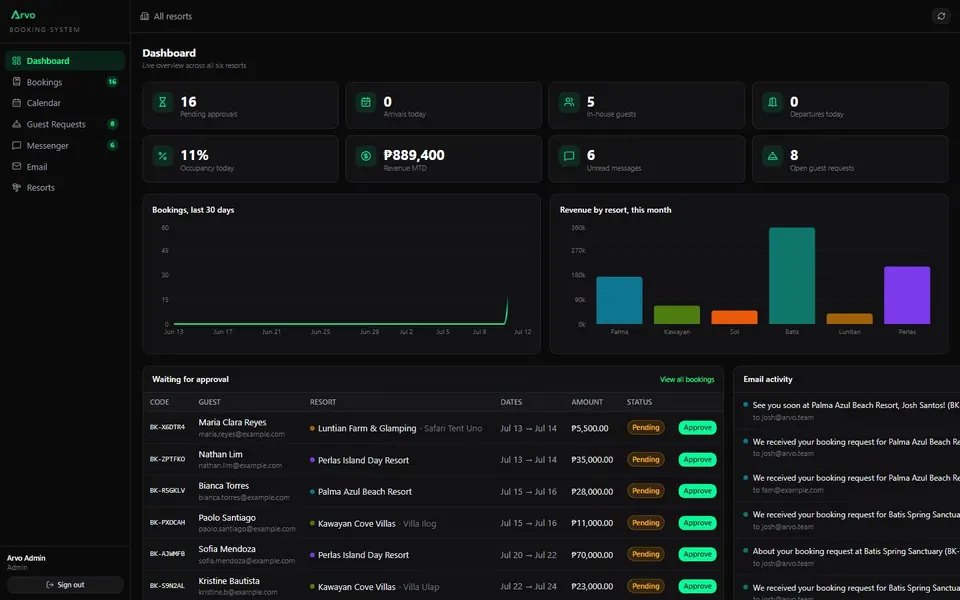Click the Guest Requests bell icon
This screenshot has height=600, width=960.
(x=17, y=124)
